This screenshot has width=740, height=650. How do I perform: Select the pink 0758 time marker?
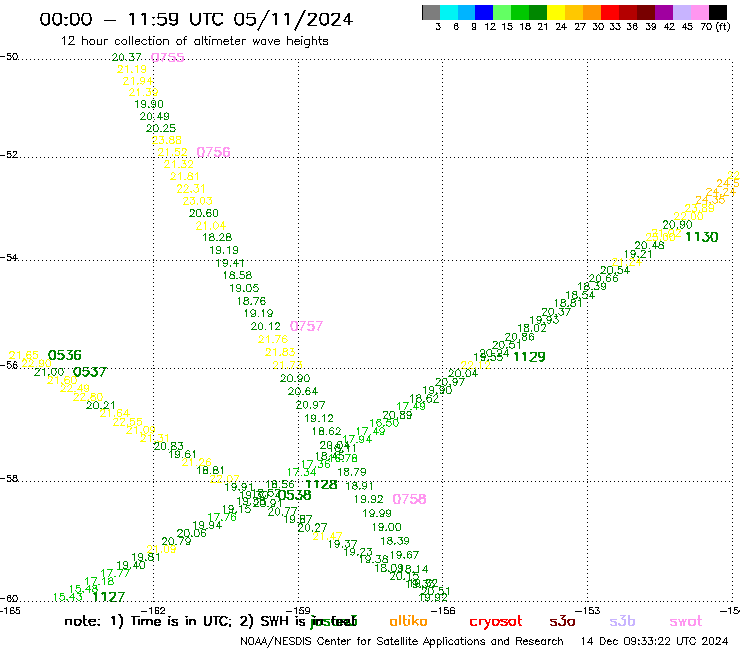pos(409,499)
